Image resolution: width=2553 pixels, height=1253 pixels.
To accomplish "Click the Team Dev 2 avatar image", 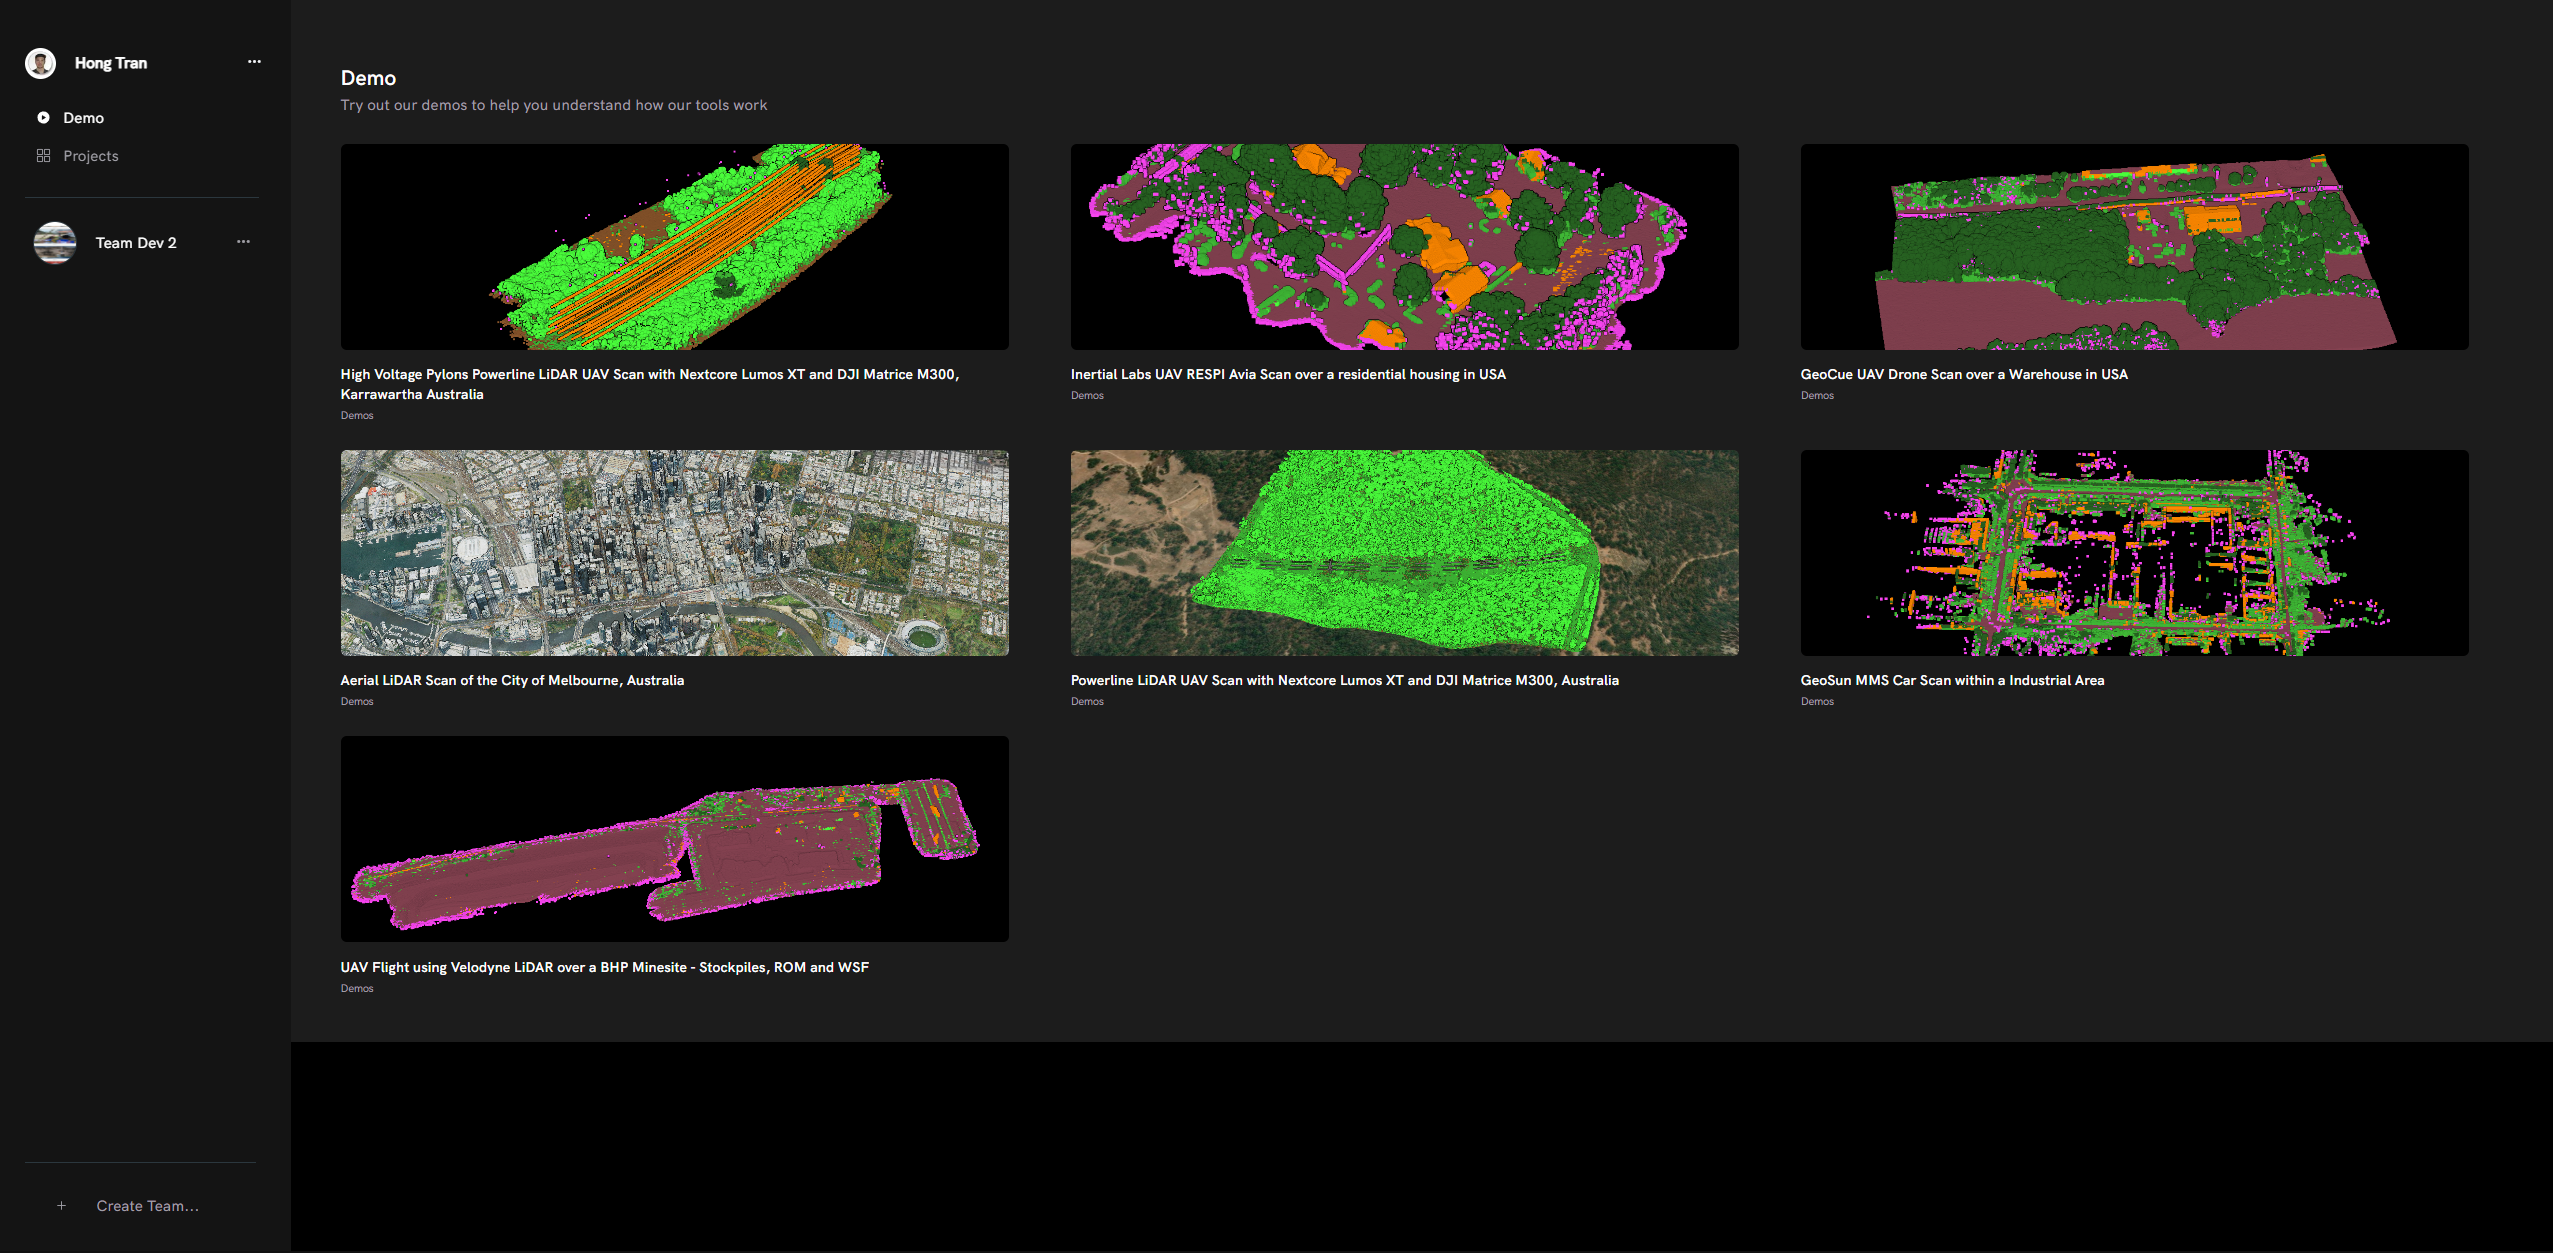I will [55, 243].
